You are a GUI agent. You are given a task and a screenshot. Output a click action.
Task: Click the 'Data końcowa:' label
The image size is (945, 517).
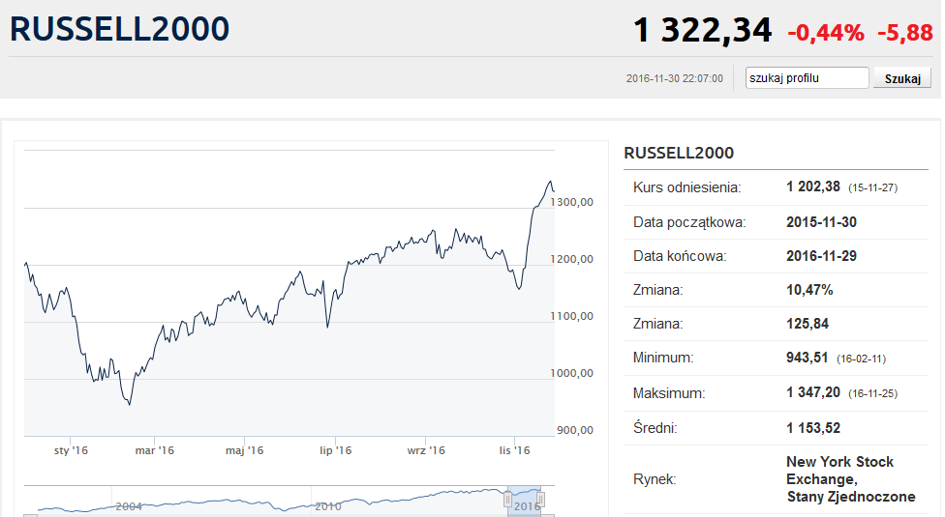click(680, 256)
